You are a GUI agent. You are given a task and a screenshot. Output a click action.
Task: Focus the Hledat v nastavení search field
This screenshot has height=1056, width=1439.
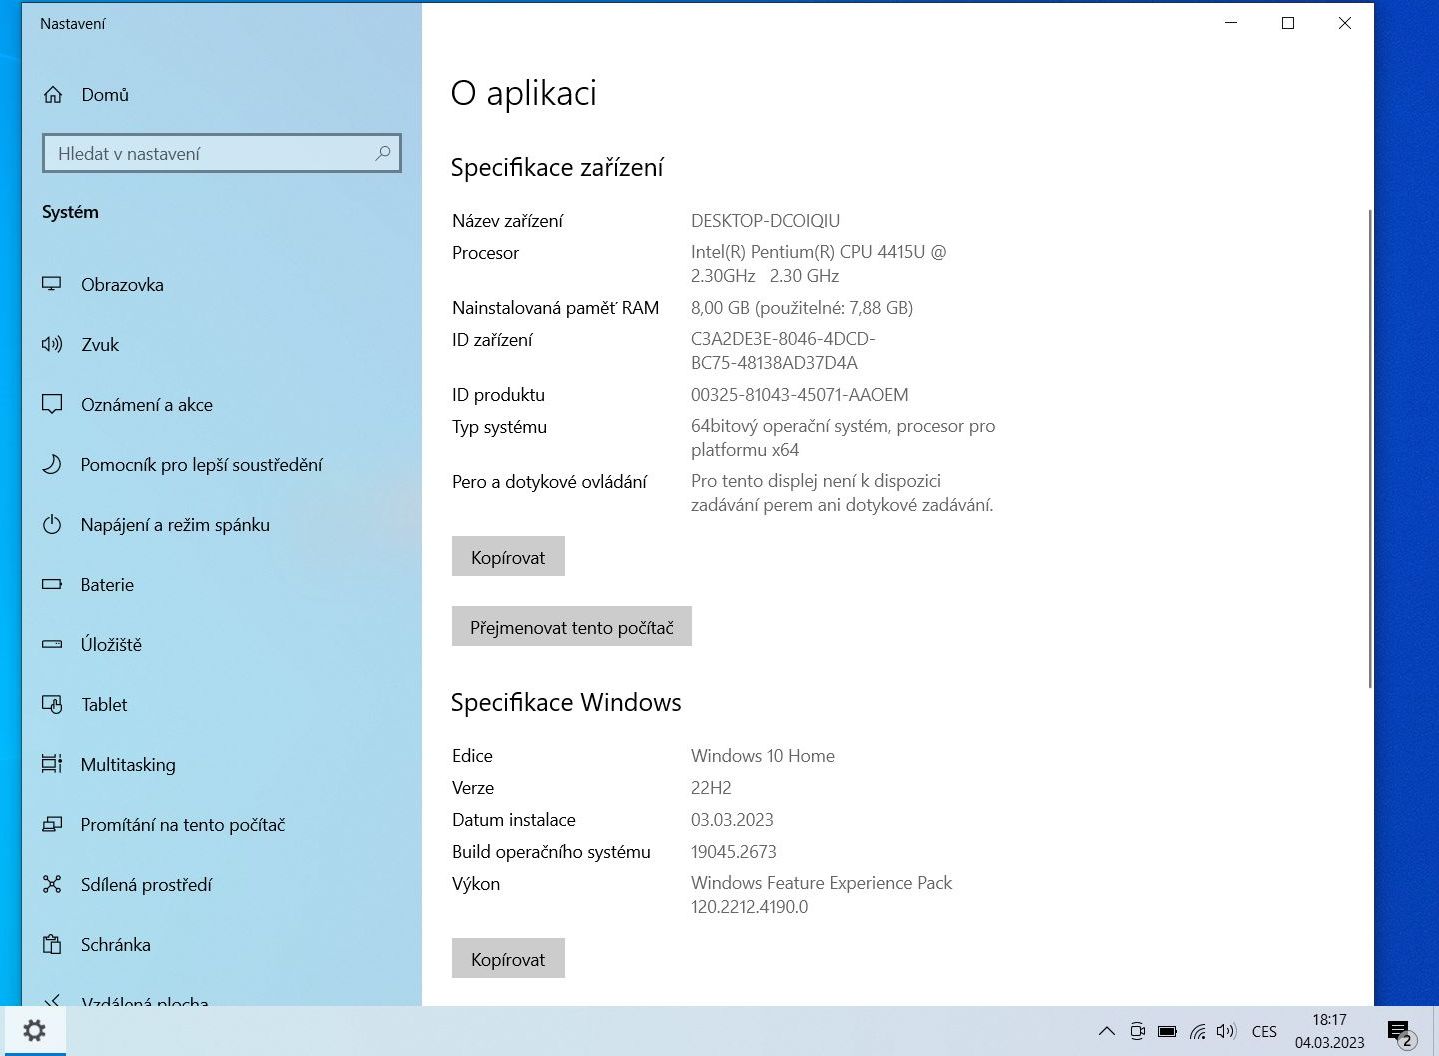(222, 153)
